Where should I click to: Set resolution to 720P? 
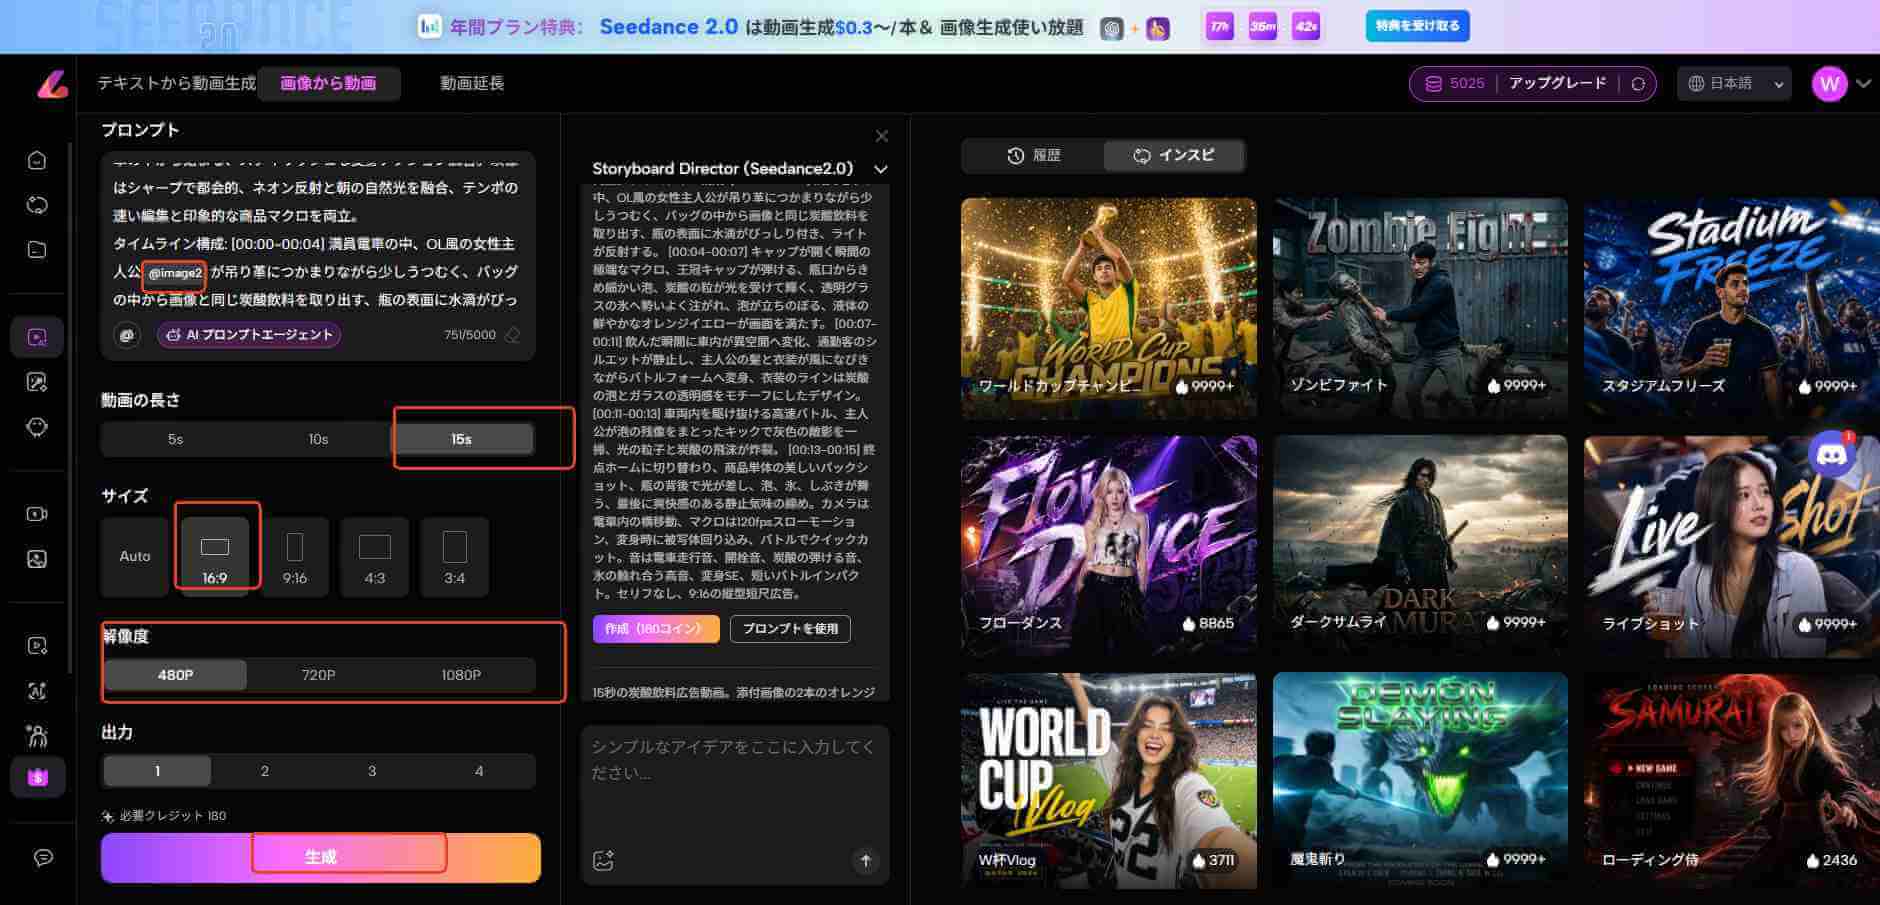(x=318, y=675)
